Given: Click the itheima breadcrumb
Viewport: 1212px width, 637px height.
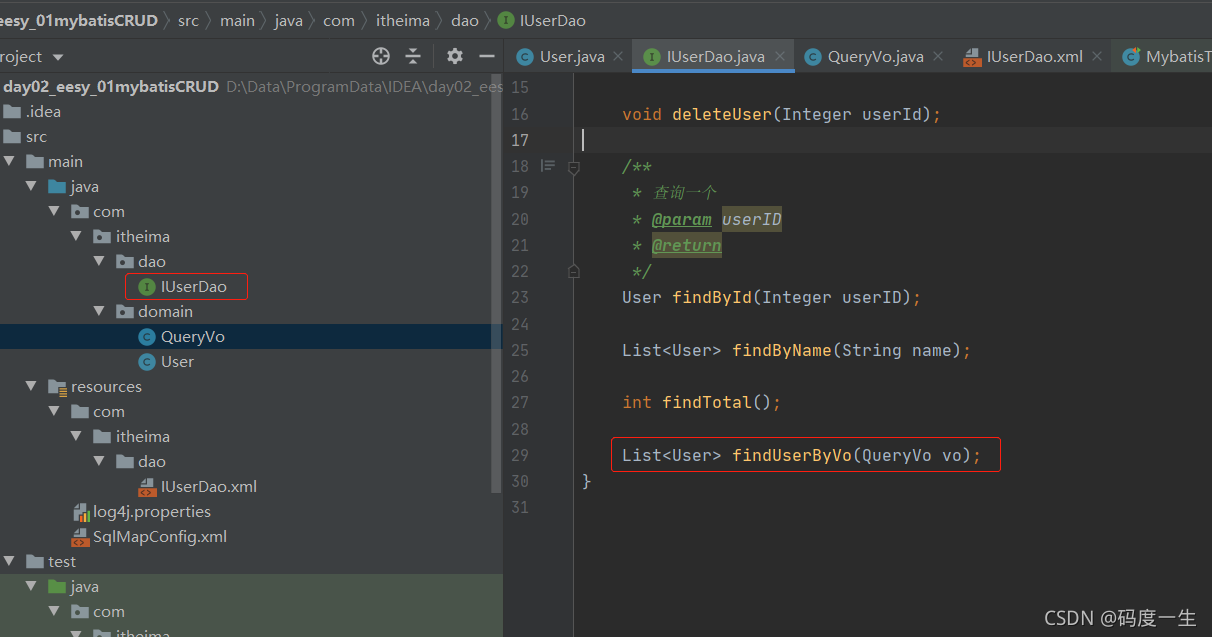Looking at the screenshot, I should (x=403, y=20).
